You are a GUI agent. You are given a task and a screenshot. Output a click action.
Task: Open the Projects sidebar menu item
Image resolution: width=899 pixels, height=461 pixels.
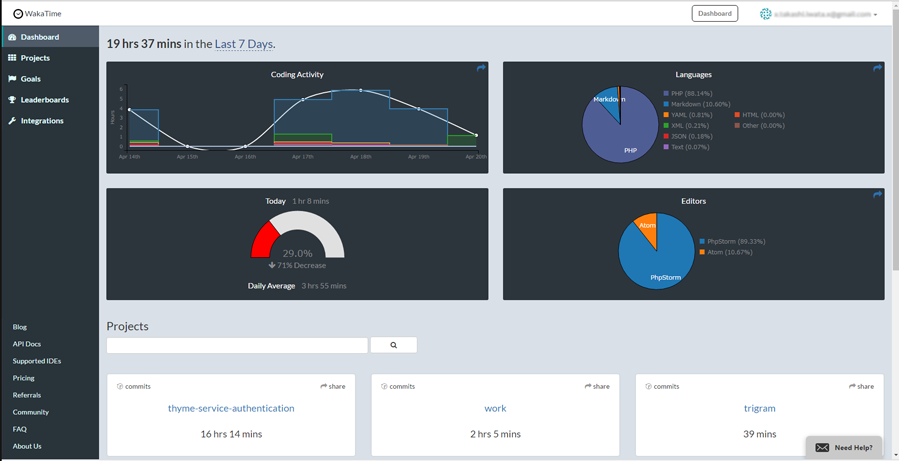coord(50,58)
